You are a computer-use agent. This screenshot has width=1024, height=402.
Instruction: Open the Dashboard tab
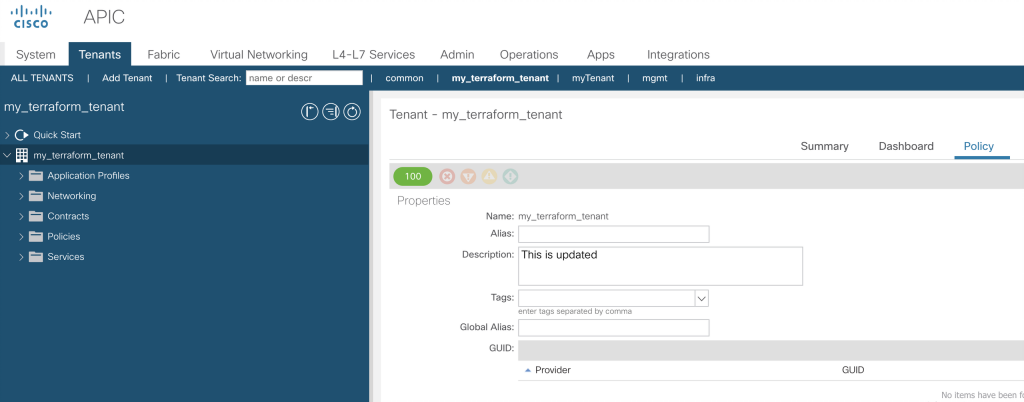click(x=905, y=146)
